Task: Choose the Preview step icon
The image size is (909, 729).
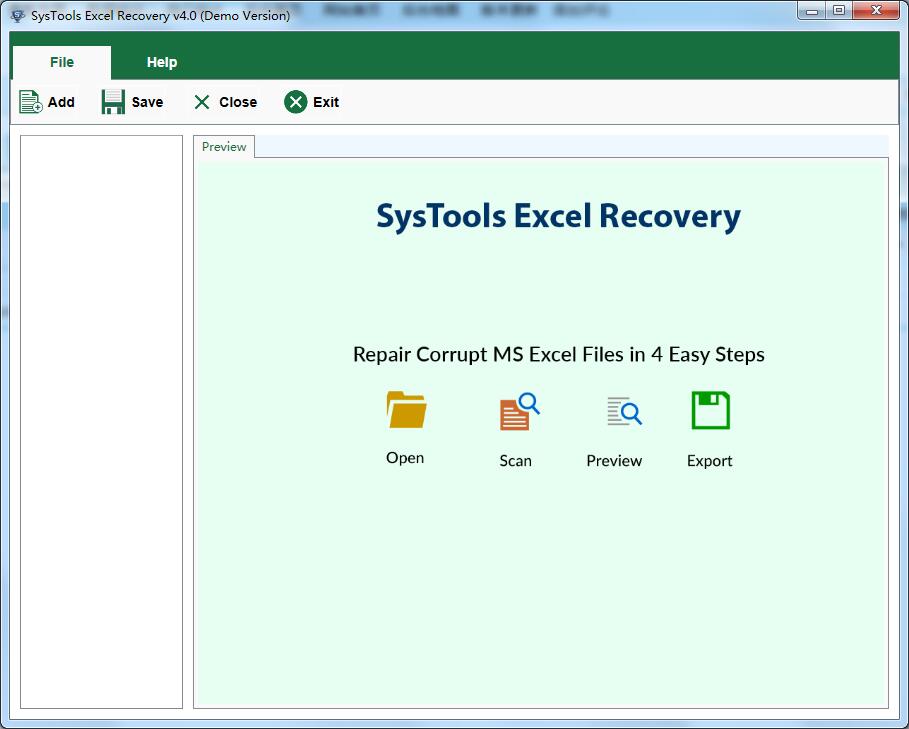Action: (x=623, y=411)
